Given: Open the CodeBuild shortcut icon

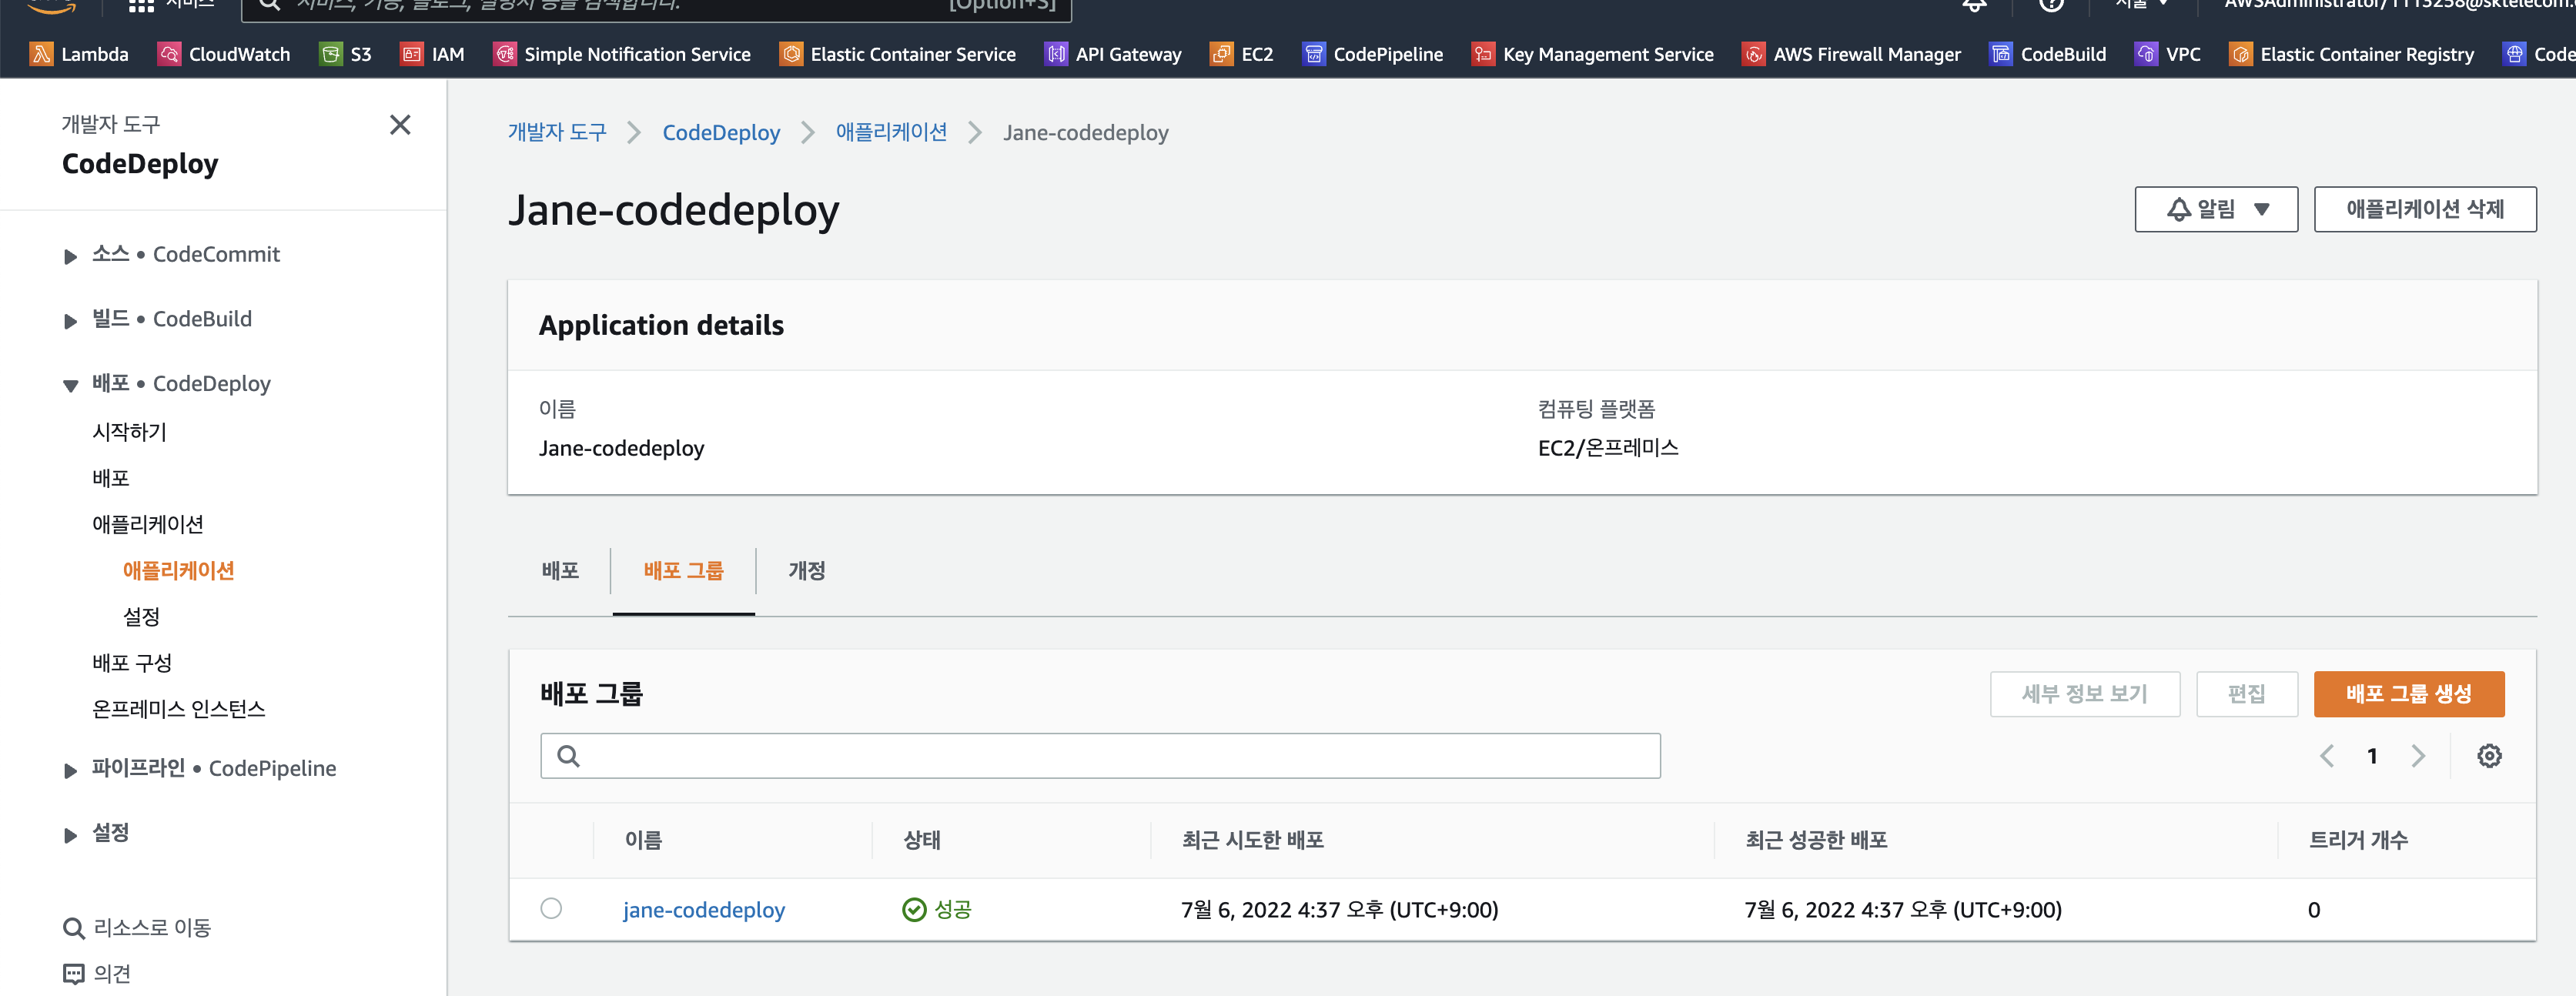Looking at the screenshot, I should (2001, 54).
